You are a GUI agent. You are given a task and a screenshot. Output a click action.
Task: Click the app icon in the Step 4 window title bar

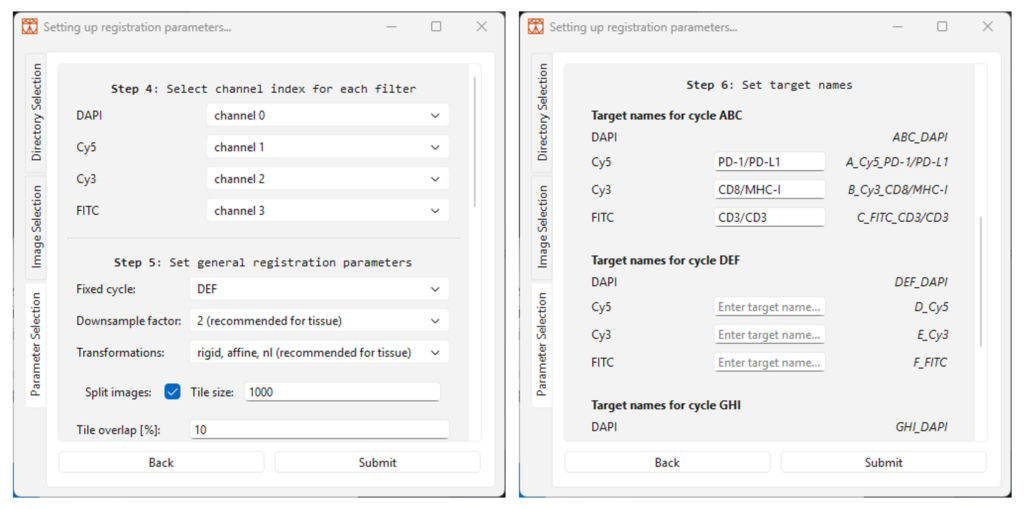click(x=30, y=27)
